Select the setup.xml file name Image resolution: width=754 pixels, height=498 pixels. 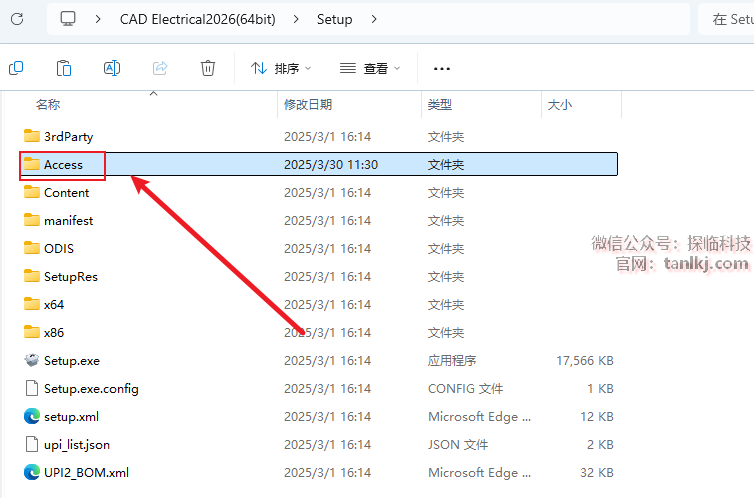point(71,416)
